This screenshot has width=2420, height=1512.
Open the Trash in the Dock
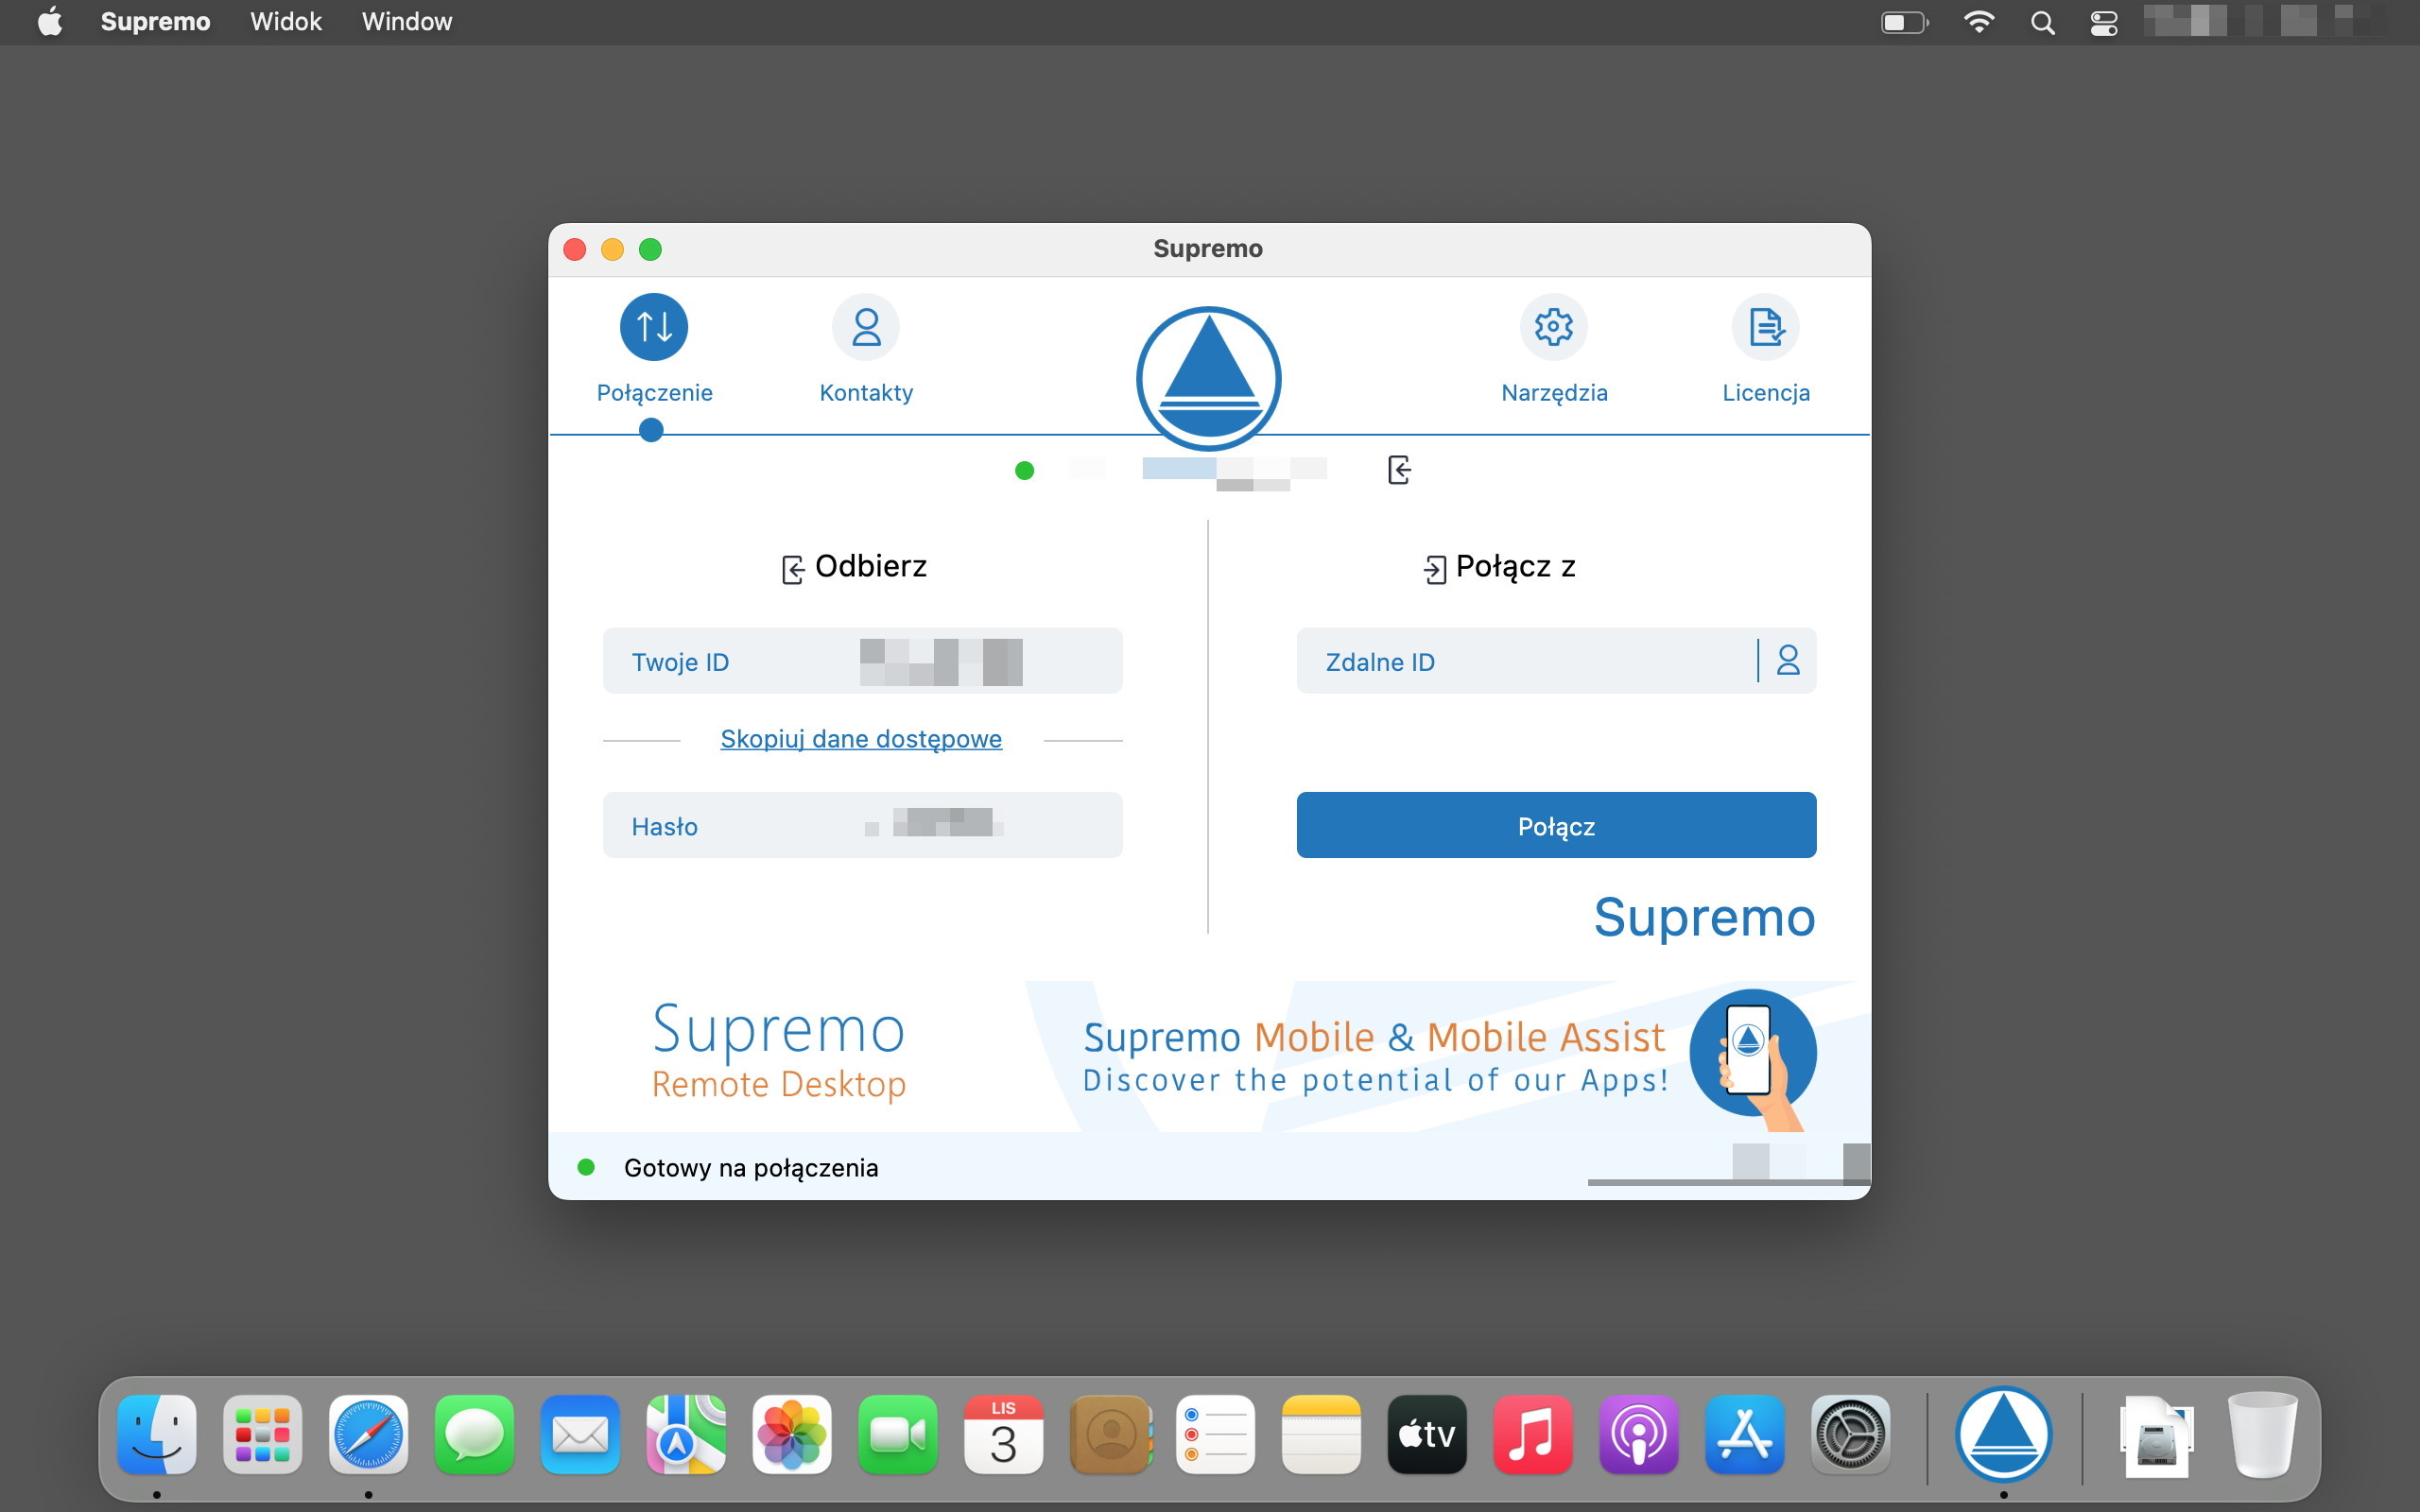coord(2262,1435)
